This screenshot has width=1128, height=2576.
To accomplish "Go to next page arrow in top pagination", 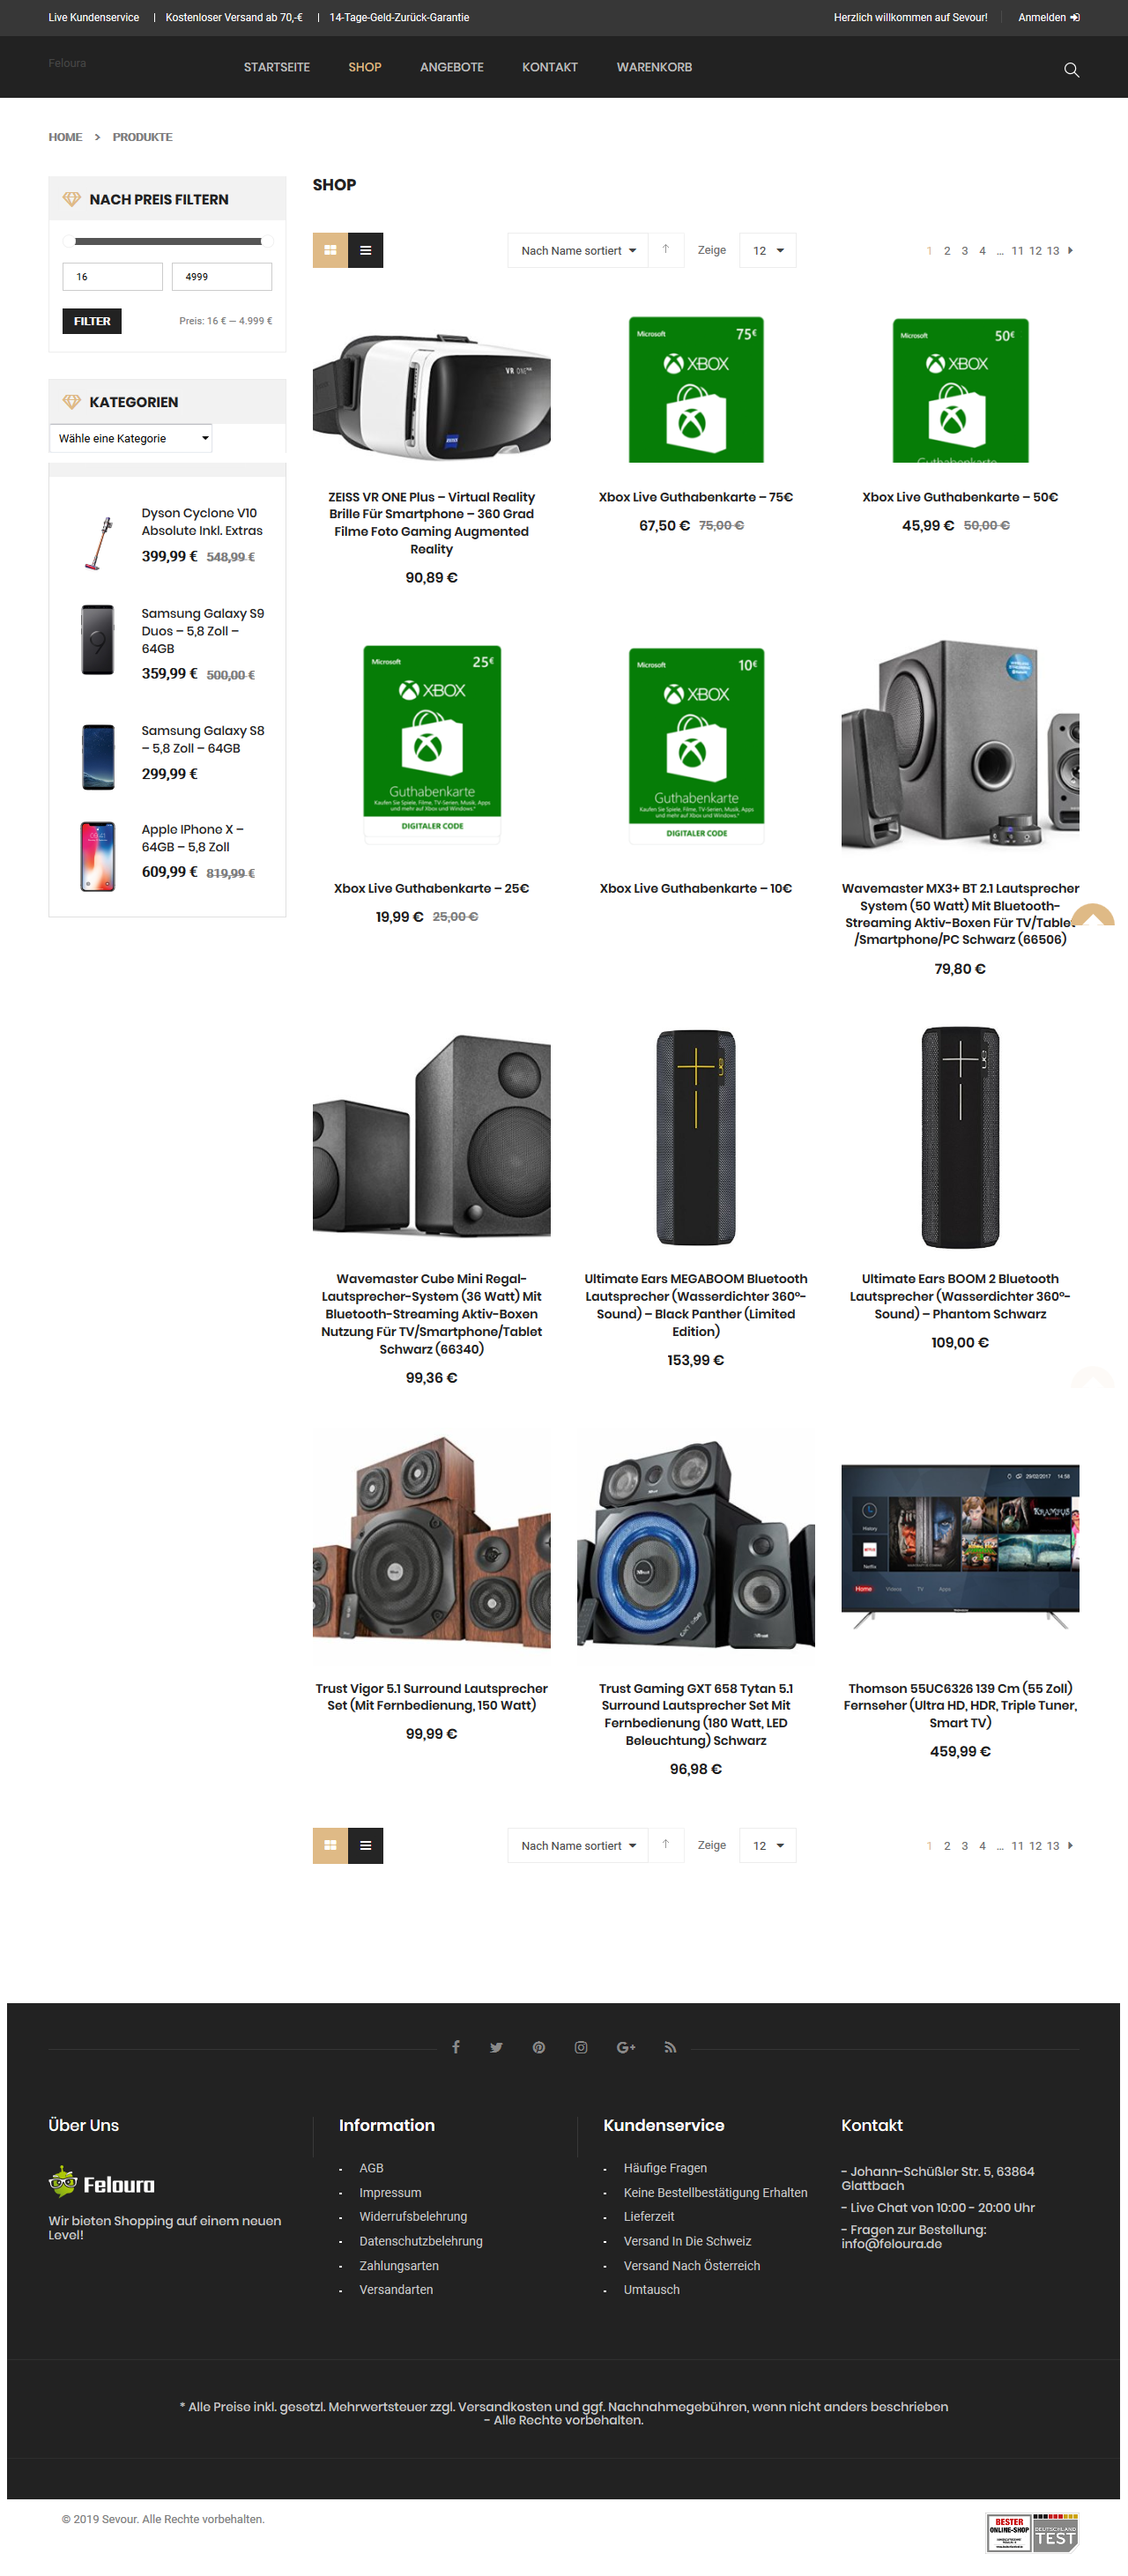I will [1071, 250].
